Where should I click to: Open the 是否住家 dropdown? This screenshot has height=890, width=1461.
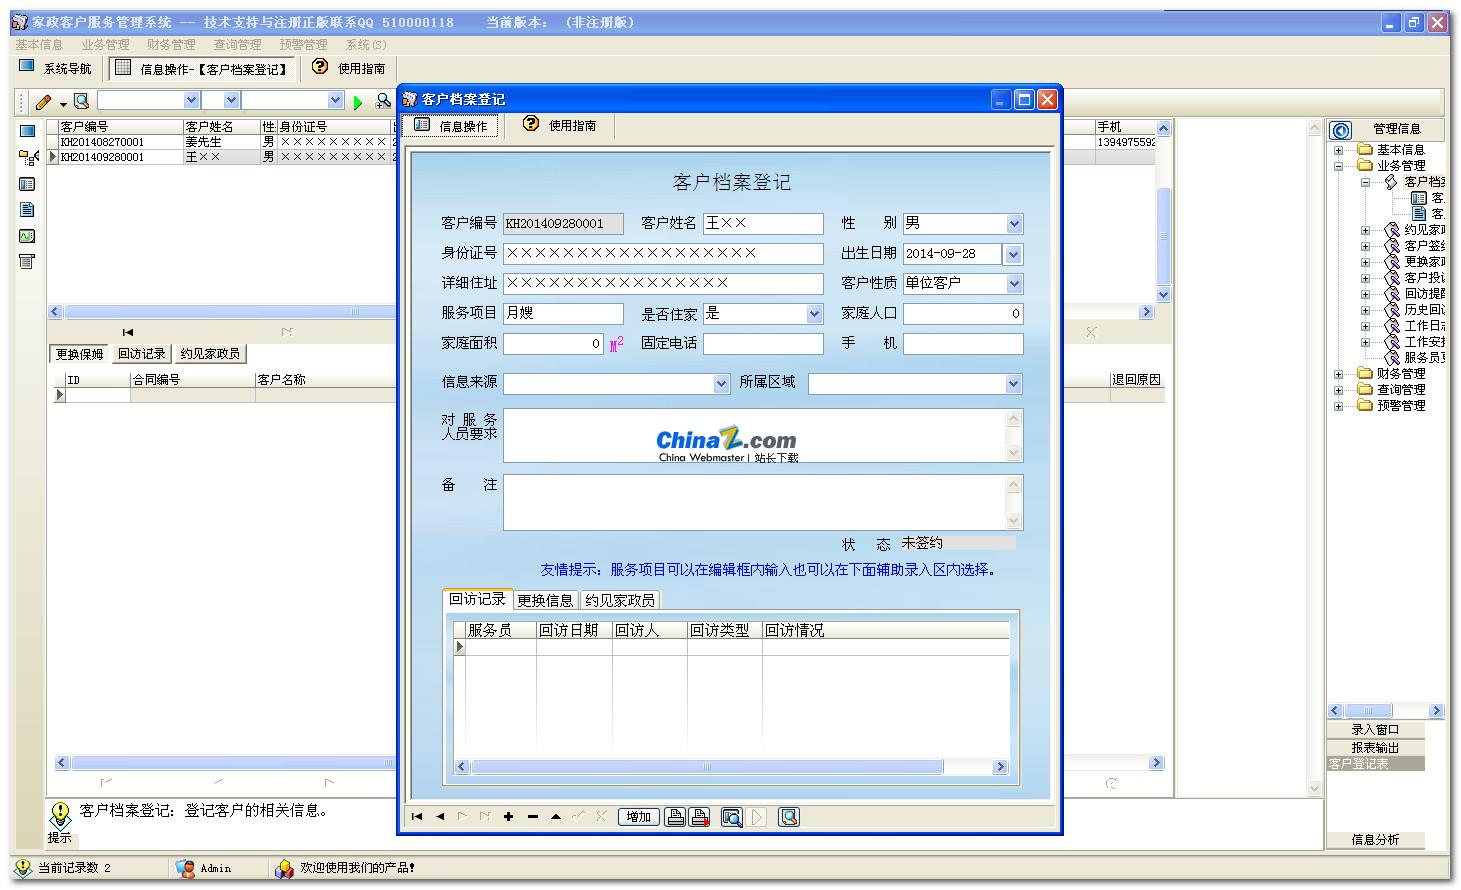pyautogui.click(x=814, y=314)
